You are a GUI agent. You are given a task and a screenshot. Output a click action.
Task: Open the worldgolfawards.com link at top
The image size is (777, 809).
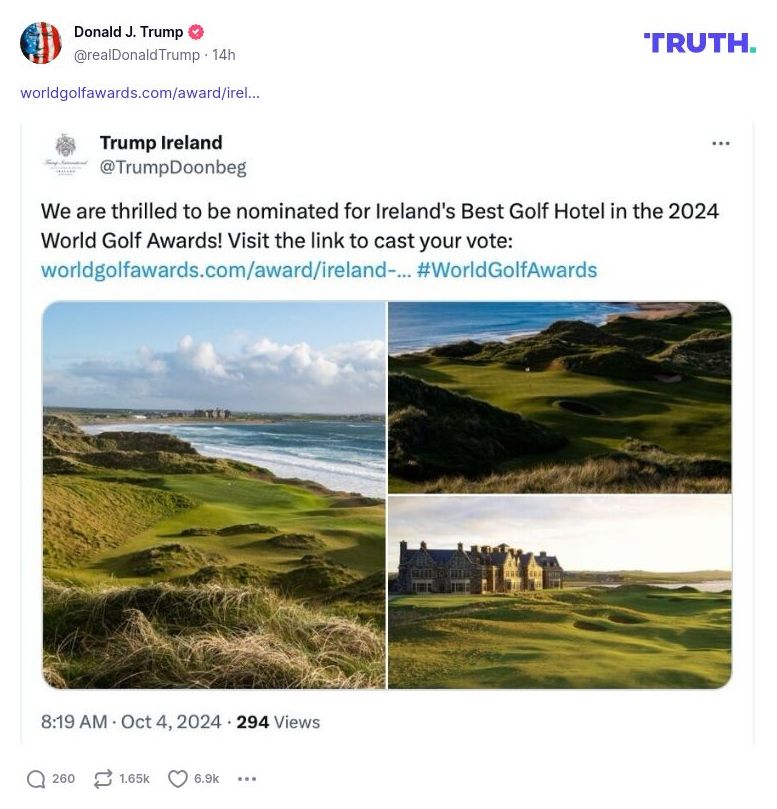pos(140,93)
